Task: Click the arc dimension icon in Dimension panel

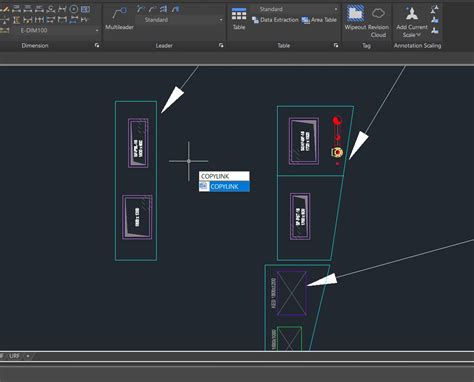Action: (x=51, y=9)
